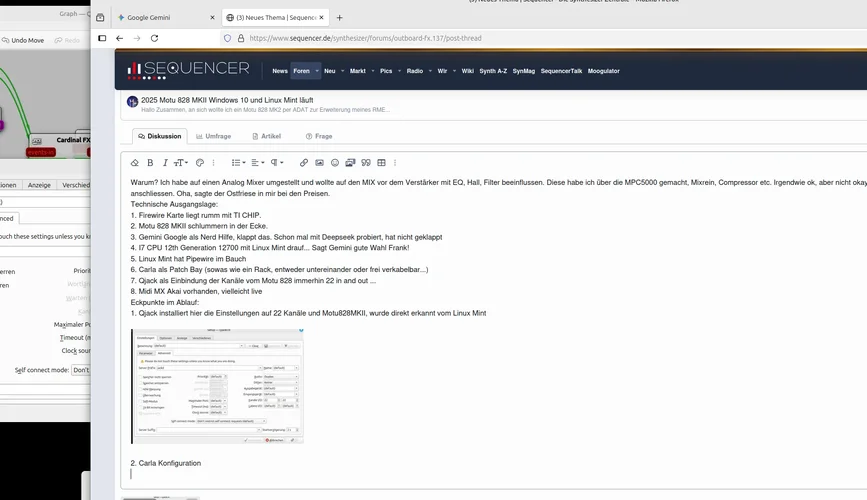The width and height of the screenshot is (867, 500).
Task: Click the Firefox View icon left of tabs
Action: click(x=100, y=18)
